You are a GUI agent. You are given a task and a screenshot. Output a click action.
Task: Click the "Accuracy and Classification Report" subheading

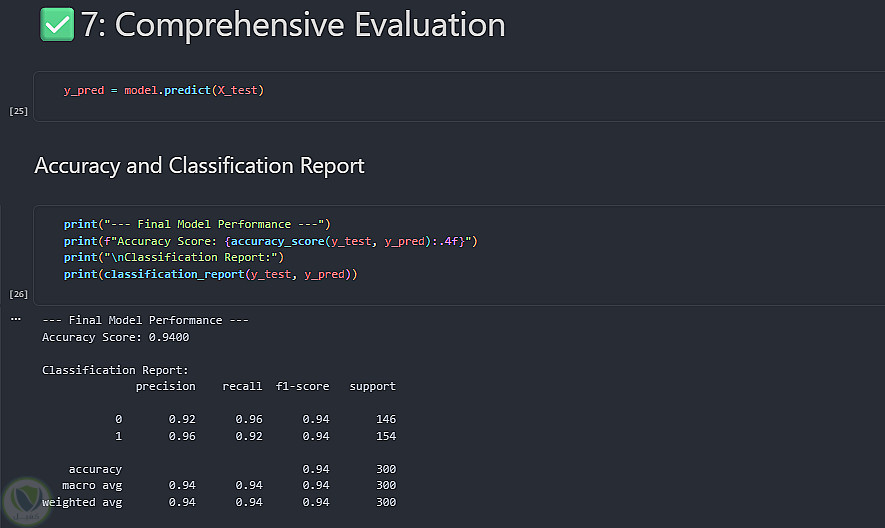[199, 165]
